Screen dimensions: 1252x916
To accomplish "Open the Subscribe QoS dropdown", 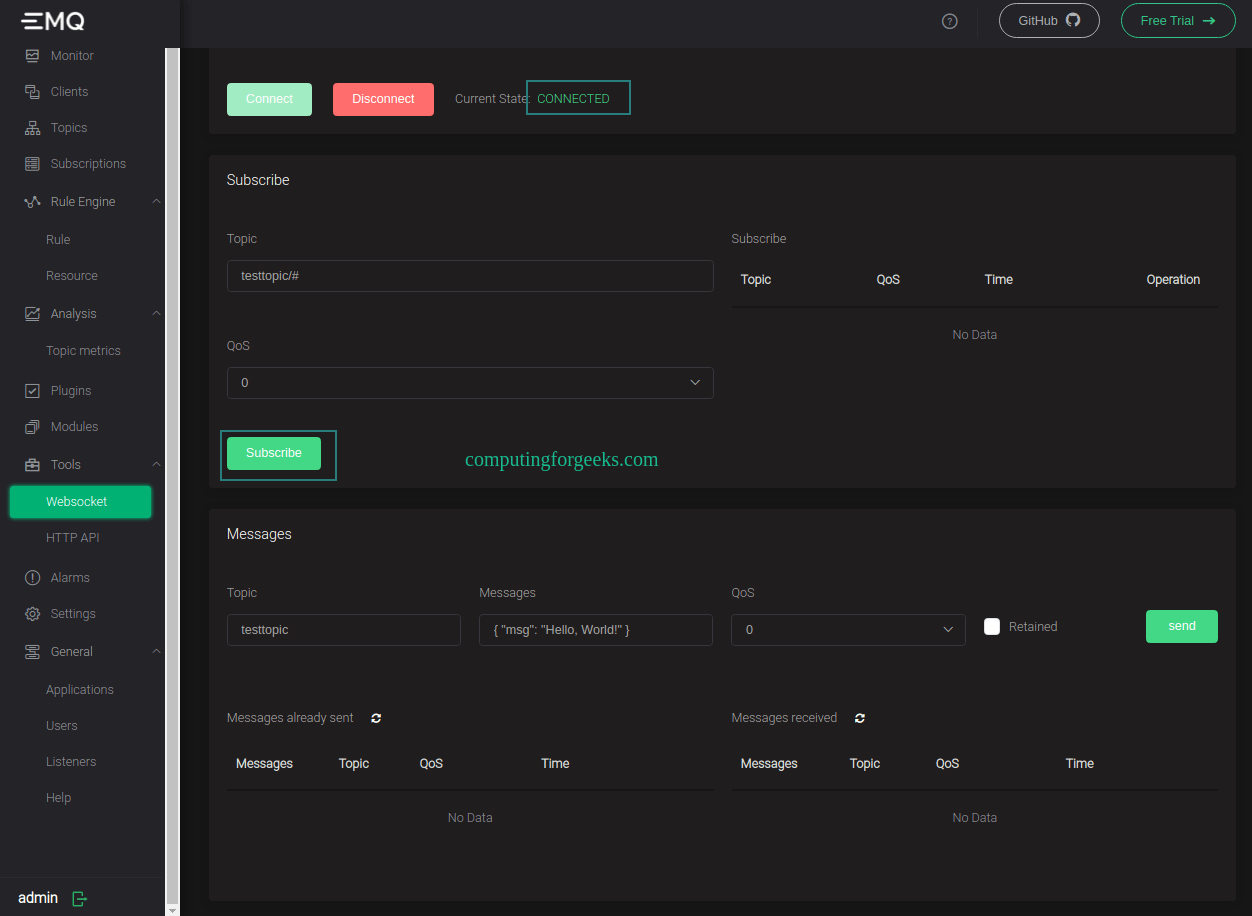I will pos(470,383).
